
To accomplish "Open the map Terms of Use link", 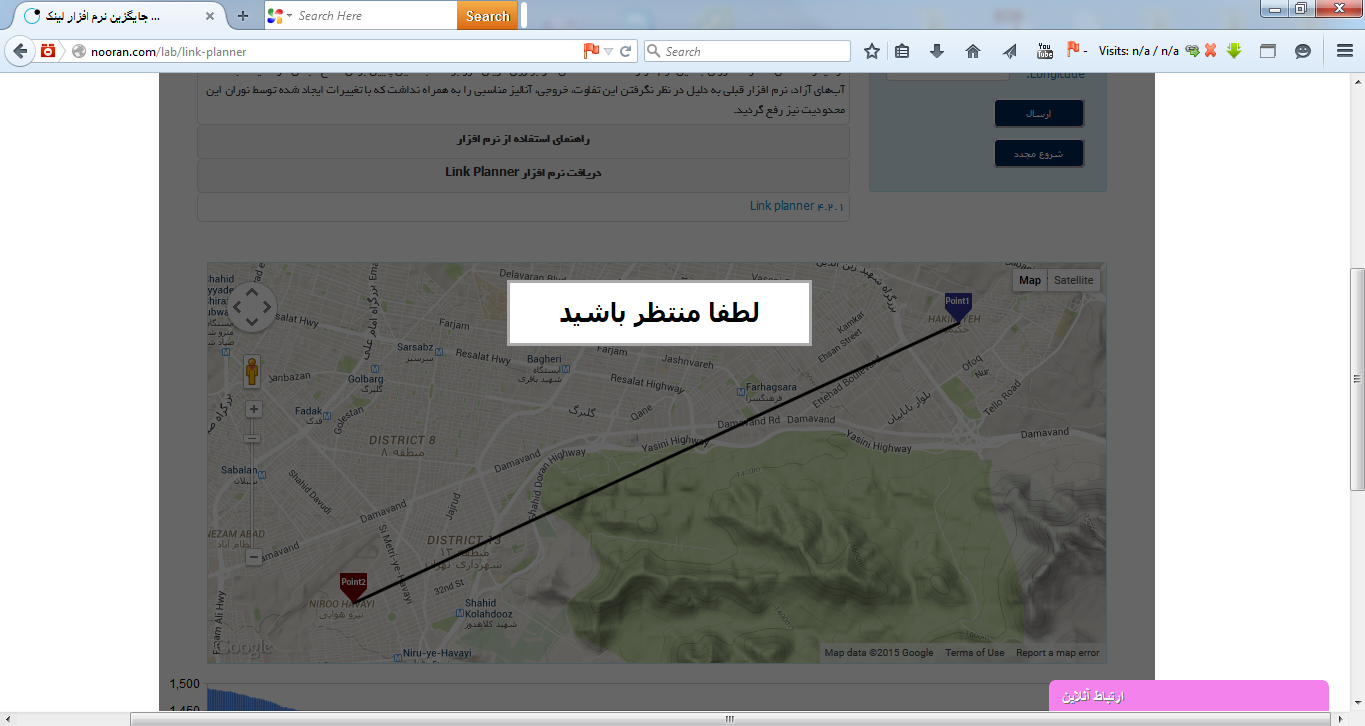I will tap(975, 653).
